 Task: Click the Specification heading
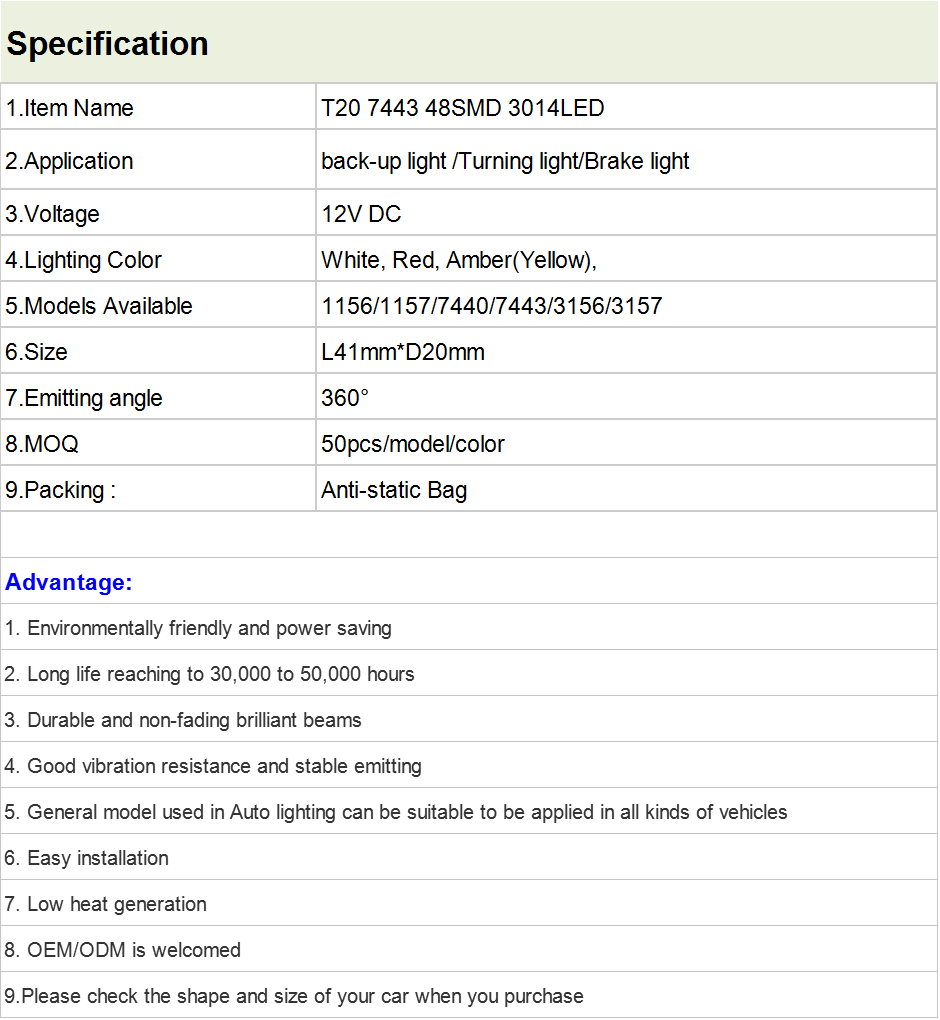(x=107, y=44)
